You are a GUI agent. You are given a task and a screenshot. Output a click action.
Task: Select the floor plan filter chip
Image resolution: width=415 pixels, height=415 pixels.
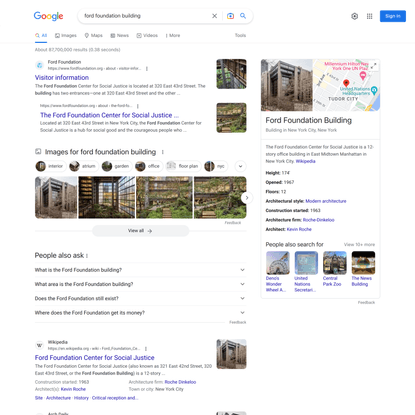(183, 166)
